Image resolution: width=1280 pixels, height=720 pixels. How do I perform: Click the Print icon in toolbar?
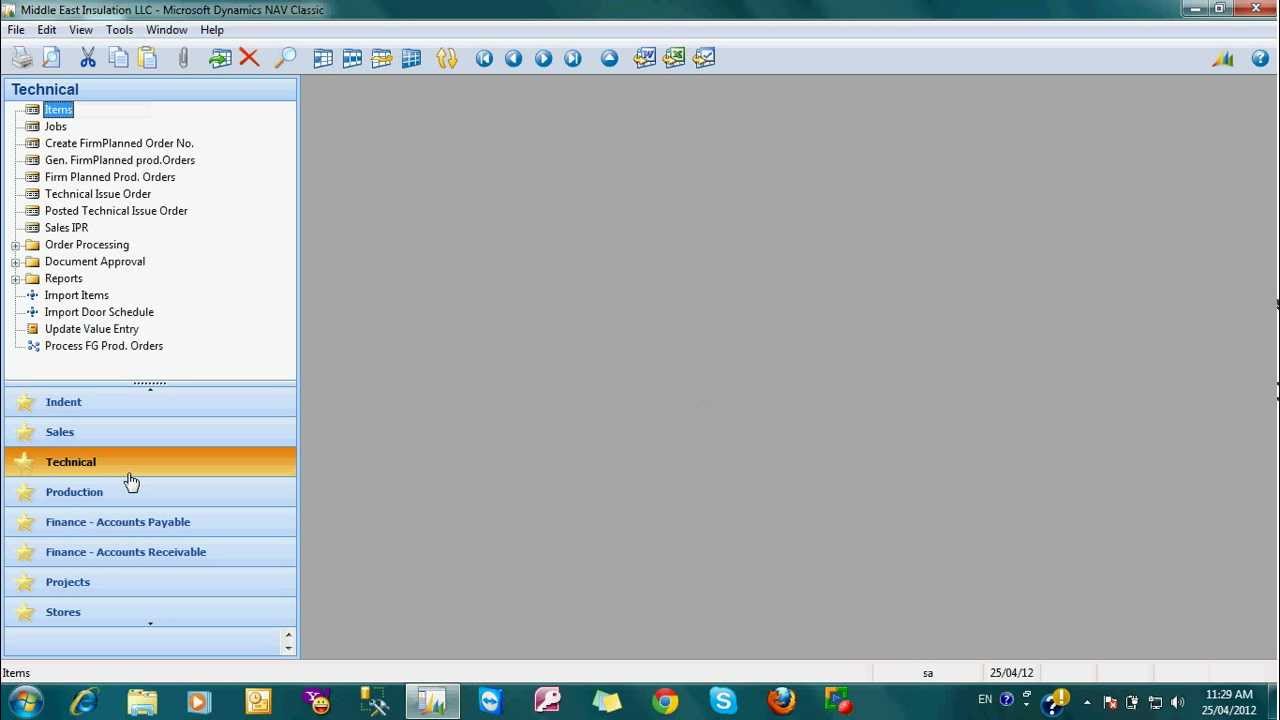(x=22, y=58)
